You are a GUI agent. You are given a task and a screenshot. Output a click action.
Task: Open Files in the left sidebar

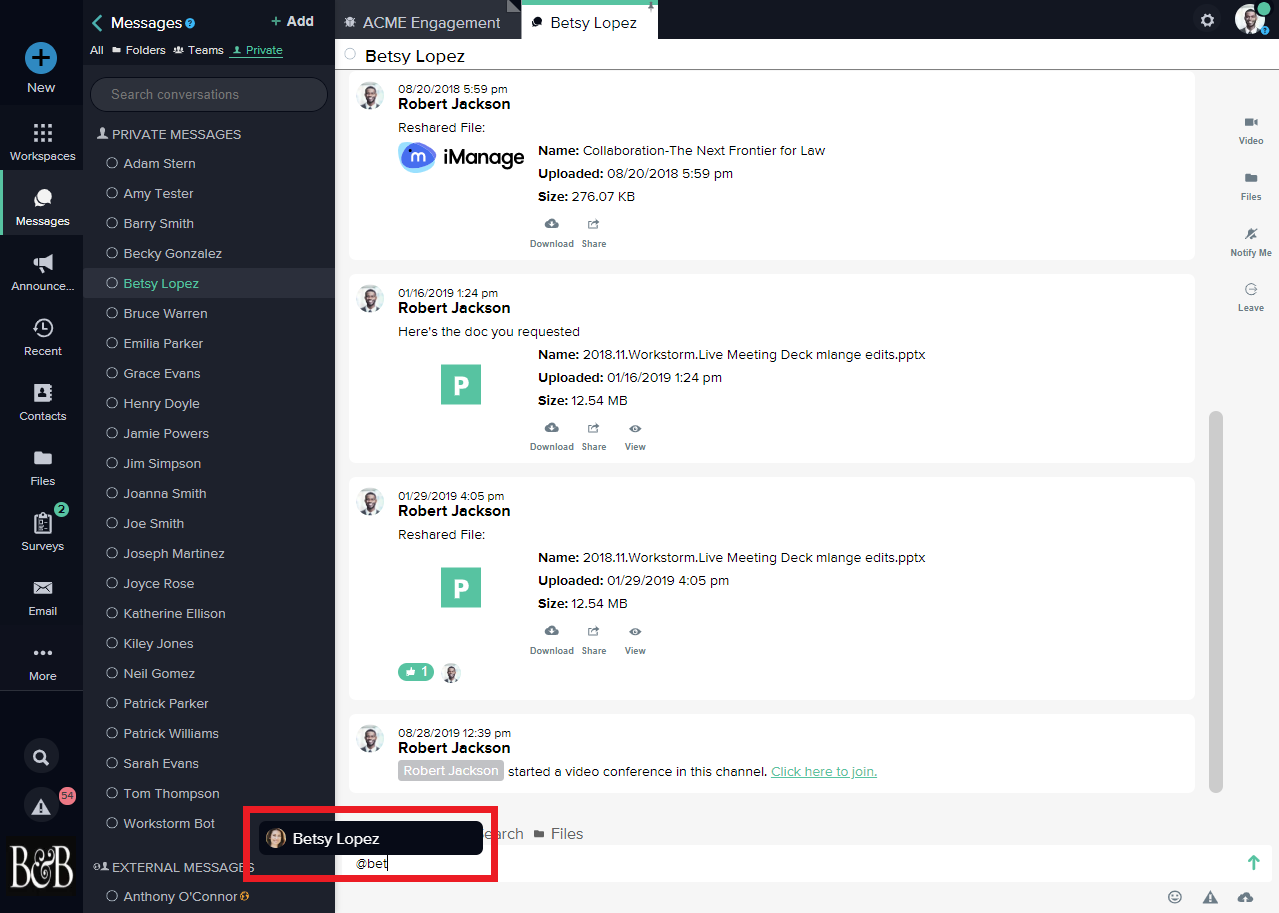point(42,467)
